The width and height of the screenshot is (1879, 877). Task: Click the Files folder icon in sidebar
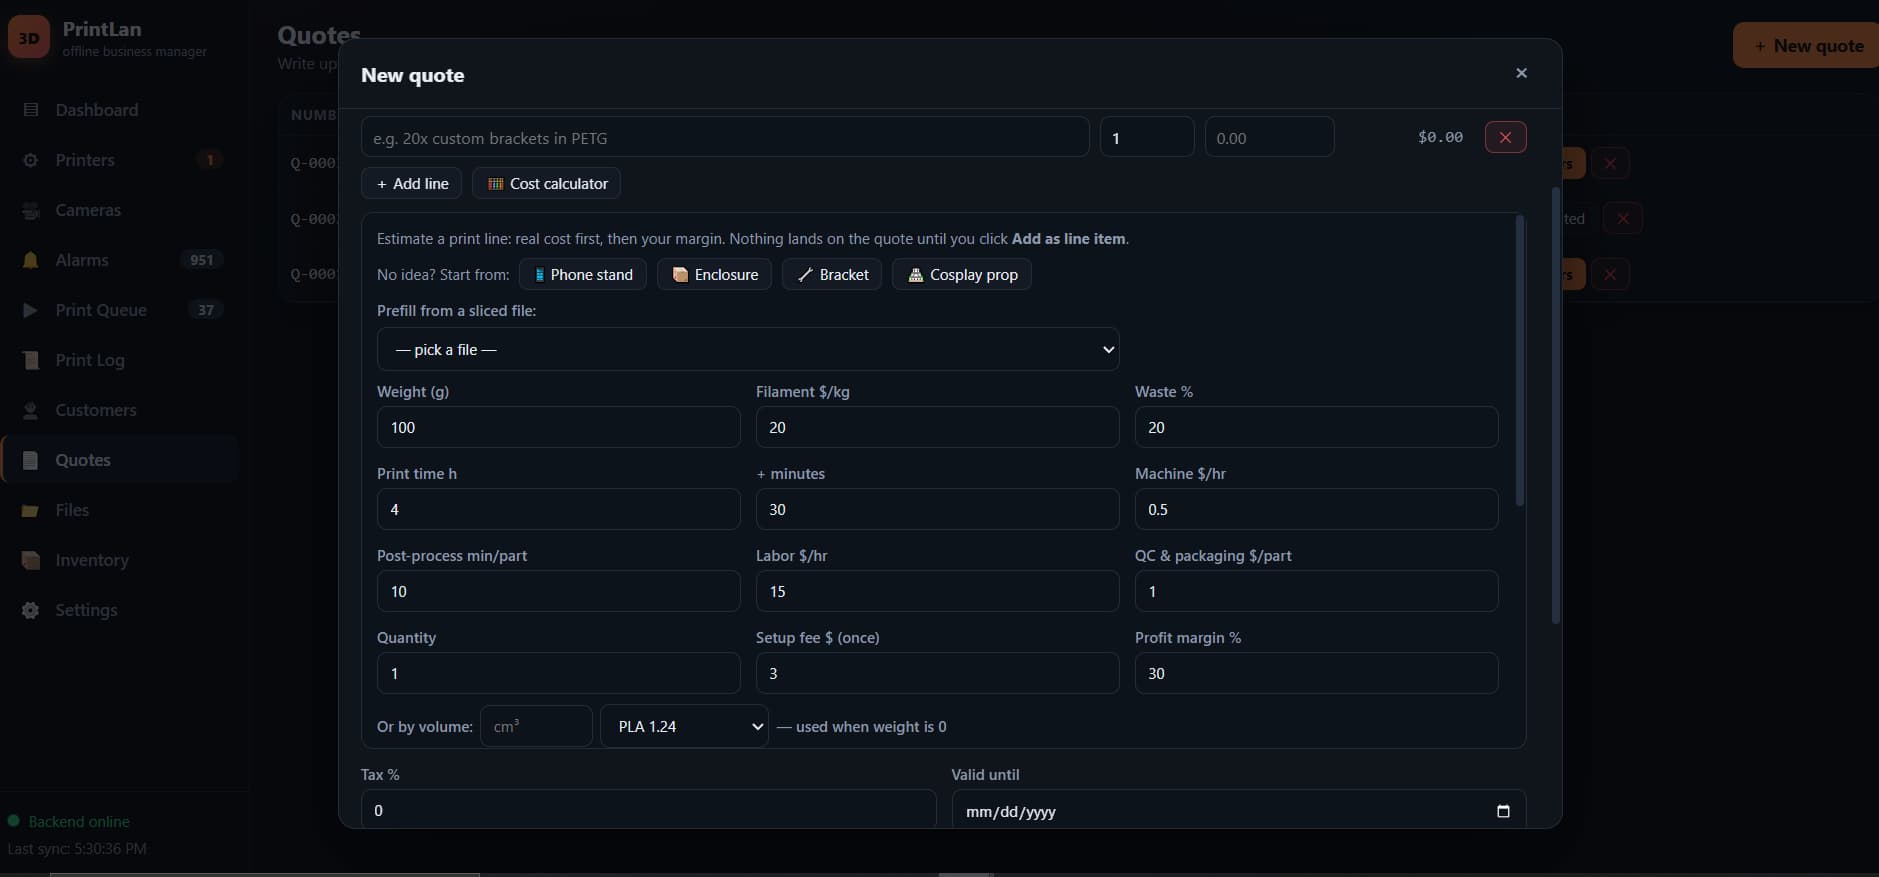click(x=31, y=510)
